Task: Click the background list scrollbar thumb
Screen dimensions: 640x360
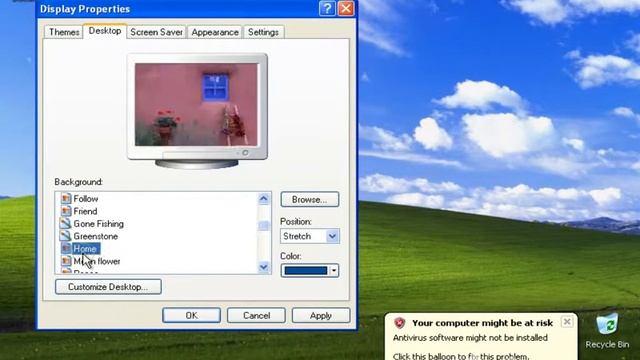Action: tap(264, 226)
